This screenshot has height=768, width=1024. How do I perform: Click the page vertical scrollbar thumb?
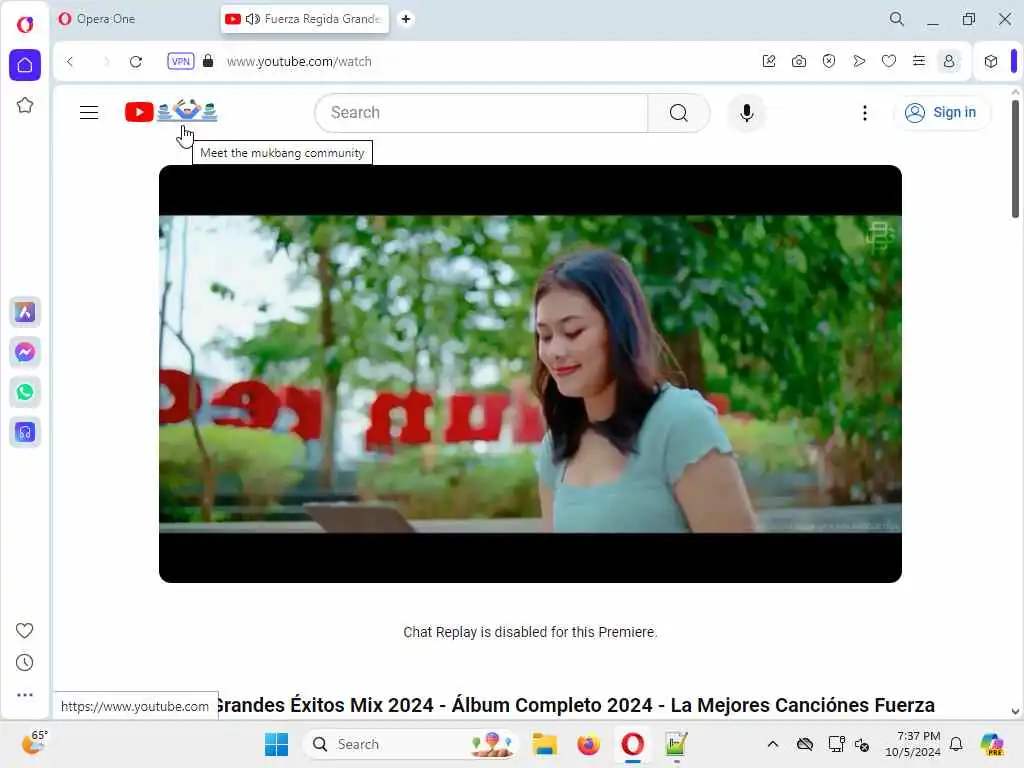(1016, 159)
